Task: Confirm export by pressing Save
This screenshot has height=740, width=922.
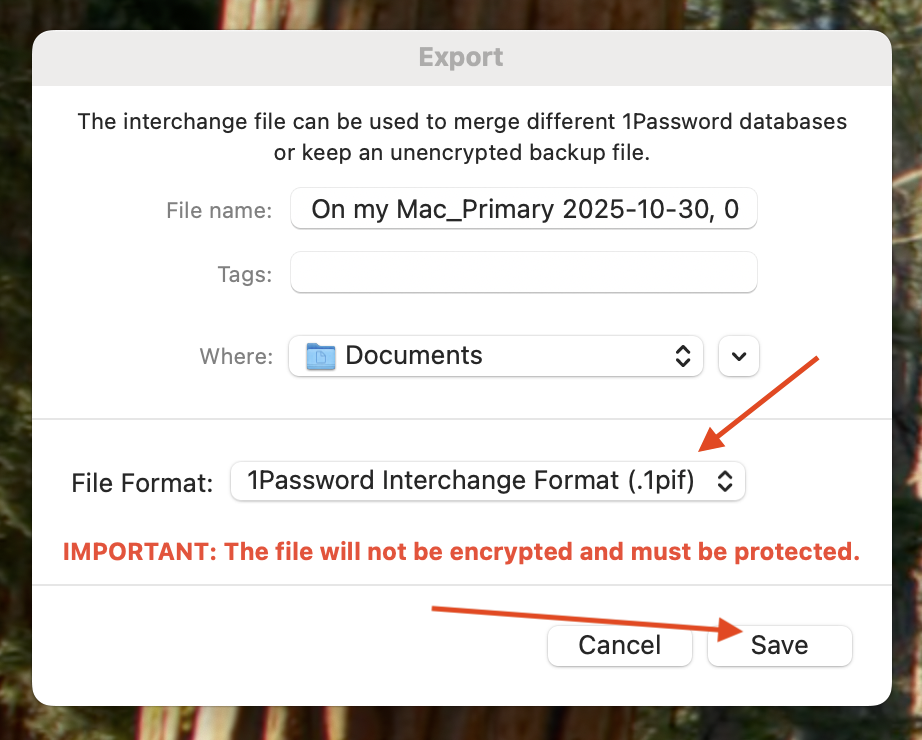Action: click(779, 645)
